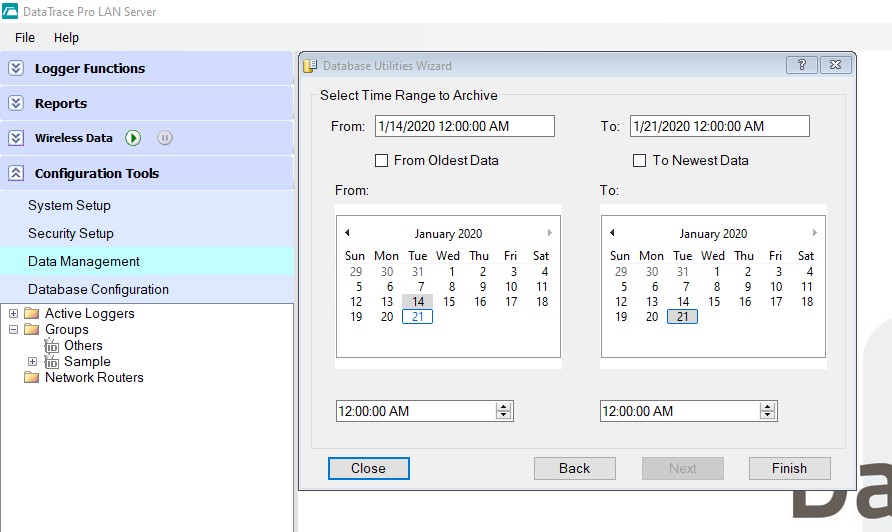Open the File menu

point(25,38)
